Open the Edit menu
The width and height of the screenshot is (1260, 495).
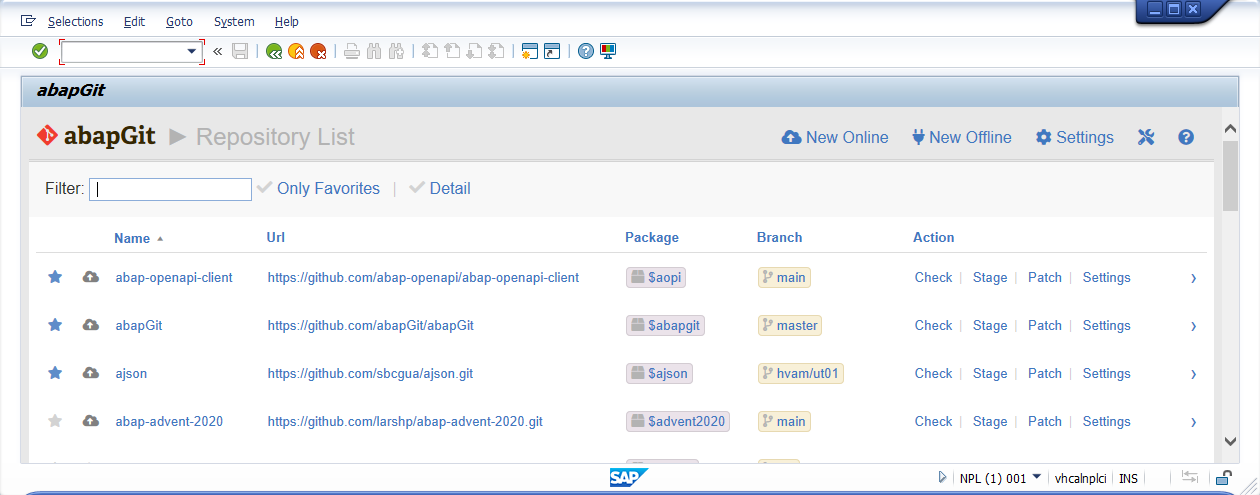(134, 21)
